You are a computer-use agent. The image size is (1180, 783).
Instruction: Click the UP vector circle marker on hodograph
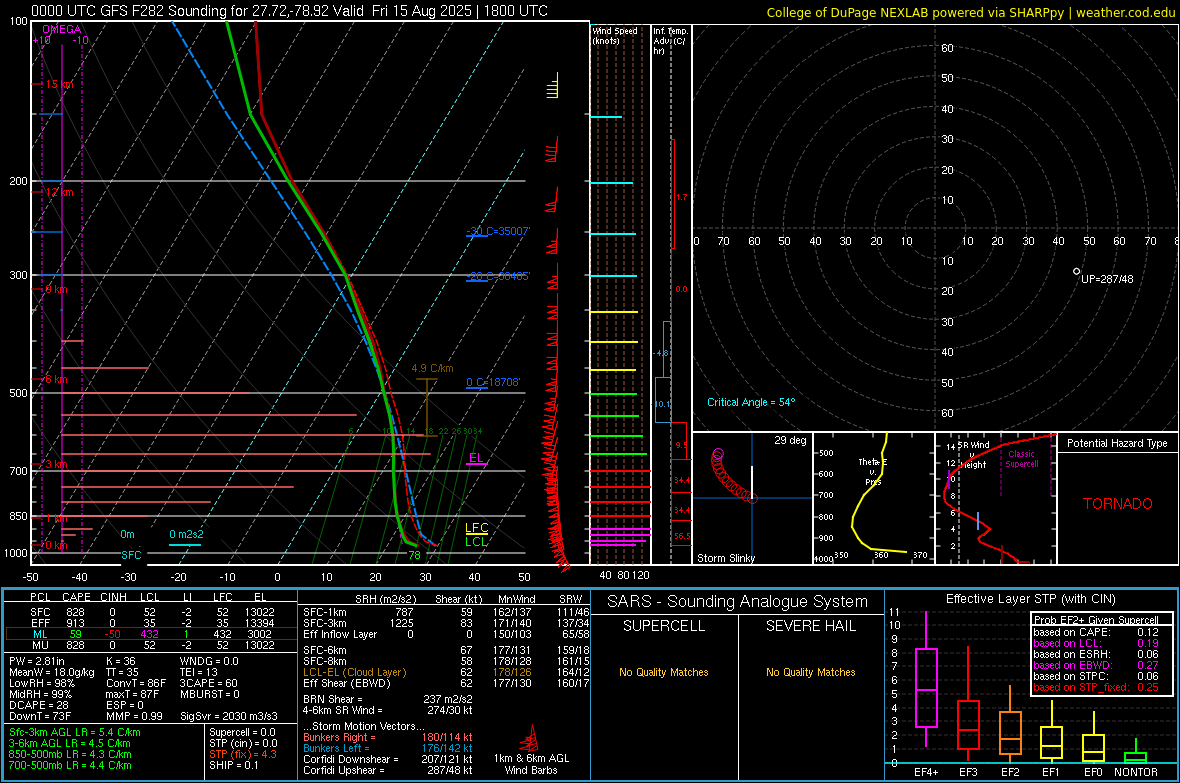coord(1076,271)
